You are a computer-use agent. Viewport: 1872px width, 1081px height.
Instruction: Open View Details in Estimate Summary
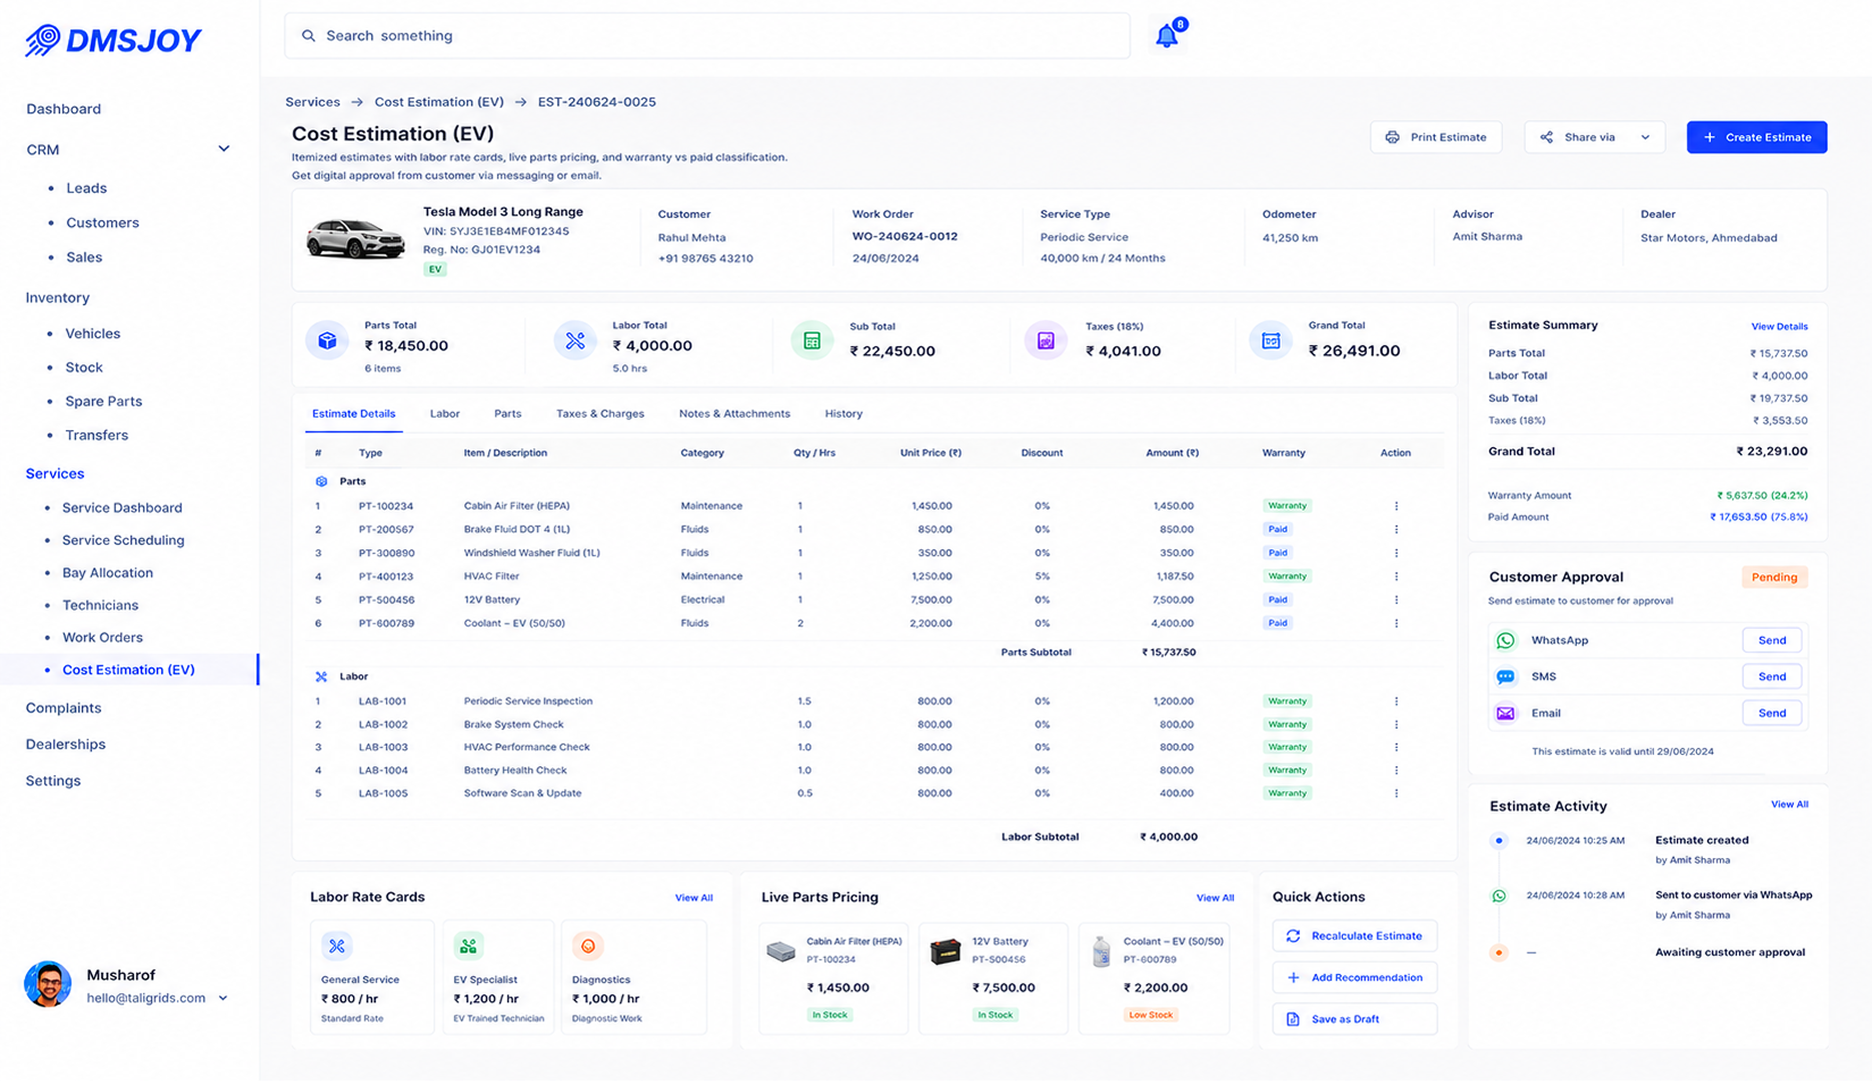[x=1779, y=326]
